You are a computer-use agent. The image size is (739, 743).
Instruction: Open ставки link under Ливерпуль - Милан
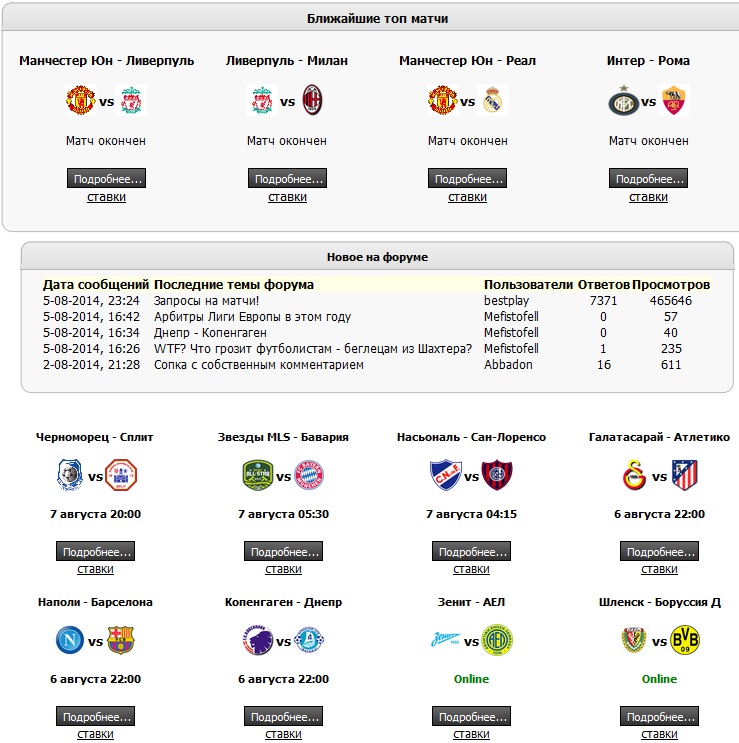coord(287,197)
